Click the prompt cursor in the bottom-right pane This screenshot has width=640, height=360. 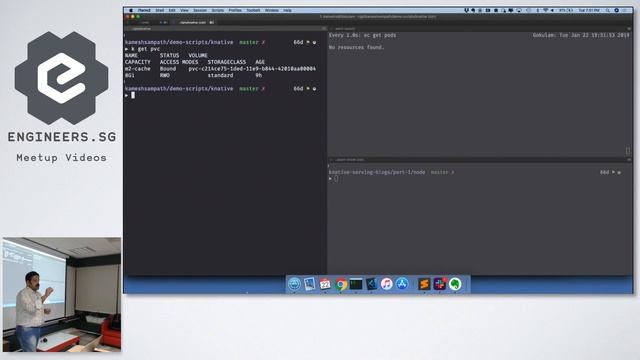coord(336,178)
